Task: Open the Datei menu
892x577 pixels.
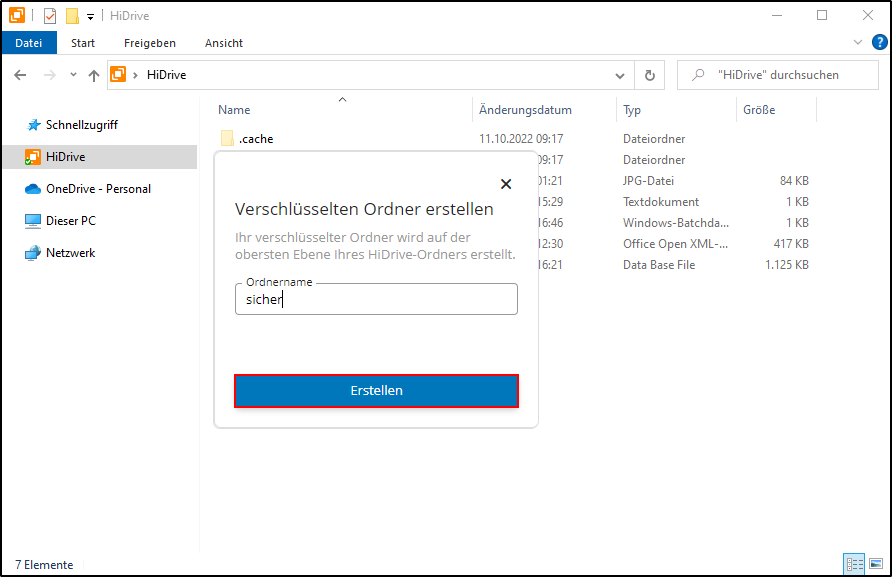Action: pos(29,43)
